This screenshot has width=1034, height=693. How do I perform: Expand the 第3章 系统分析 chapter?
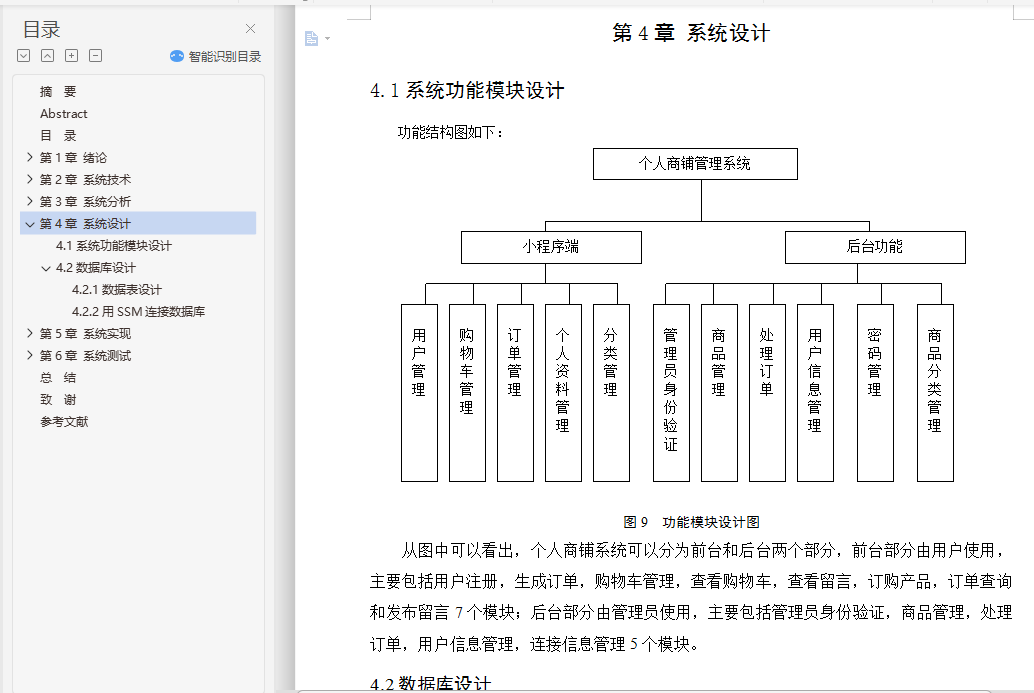(x=30, y=201)
